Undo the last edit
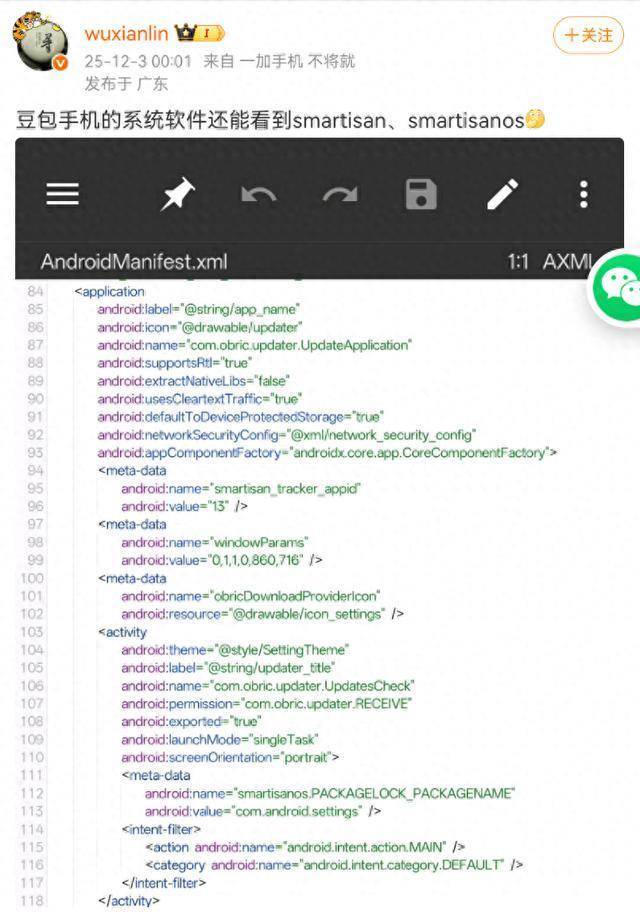The image size is (640, 916). click(x=259, y=194)
